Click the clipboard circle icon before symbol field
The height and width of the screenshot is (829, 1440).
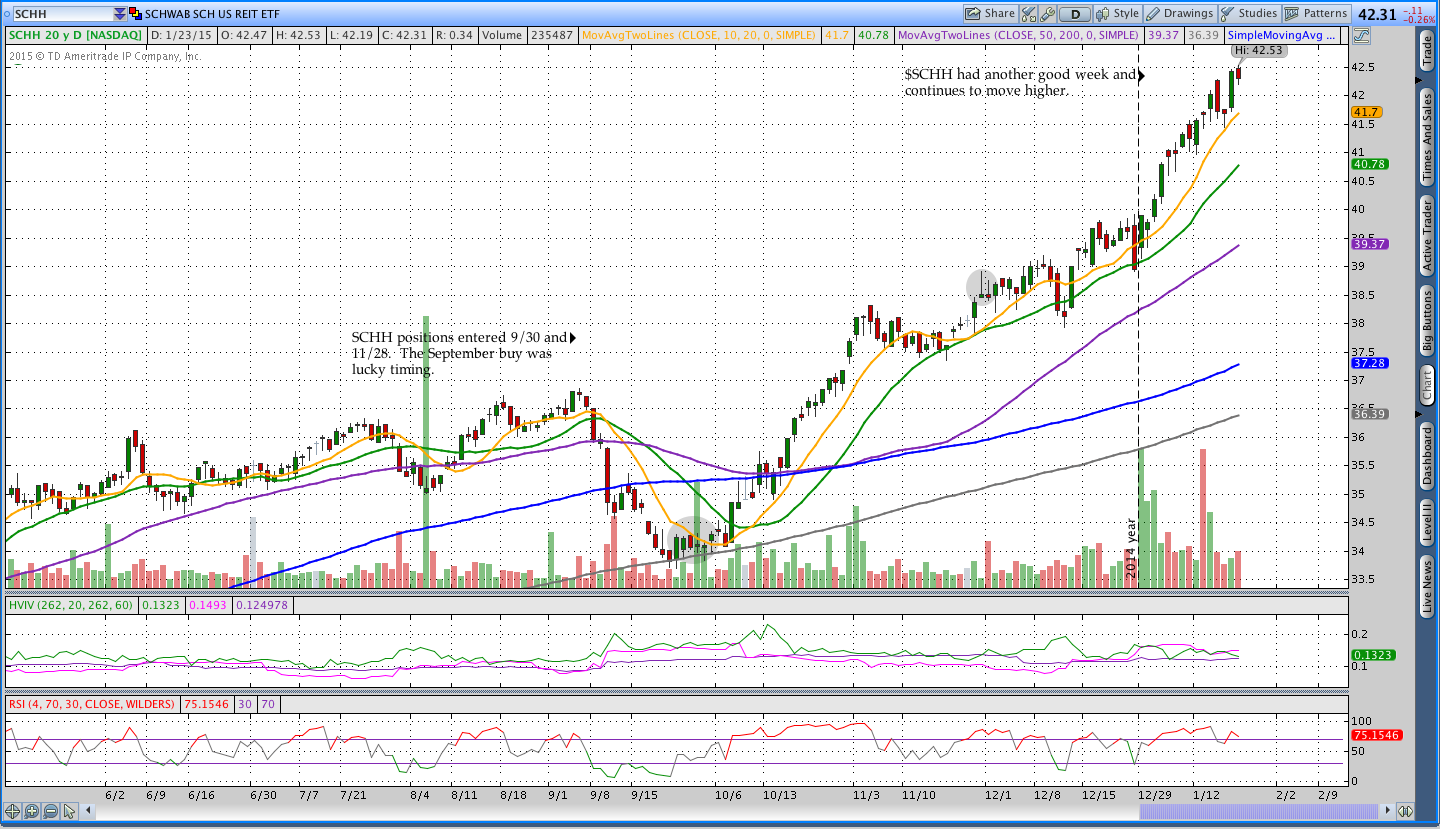point(6,14)
